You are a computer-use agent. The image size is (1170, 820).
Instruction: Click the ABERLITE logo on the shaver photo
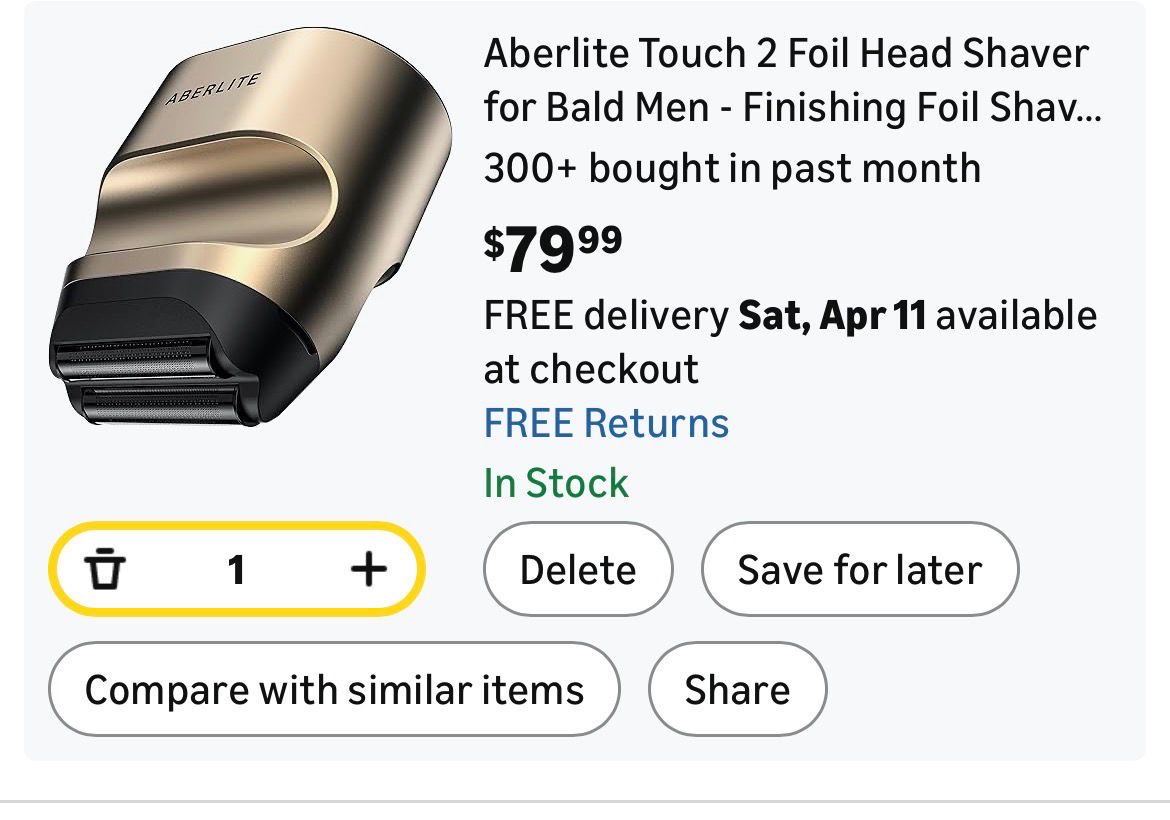click(x=213, y=89)
